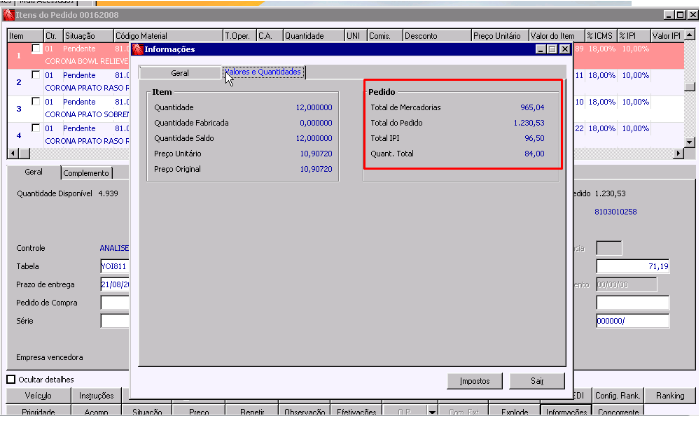Tick checkbox for item row 2
Viewport: 699px width, 421px height.
tap(36, 75)
